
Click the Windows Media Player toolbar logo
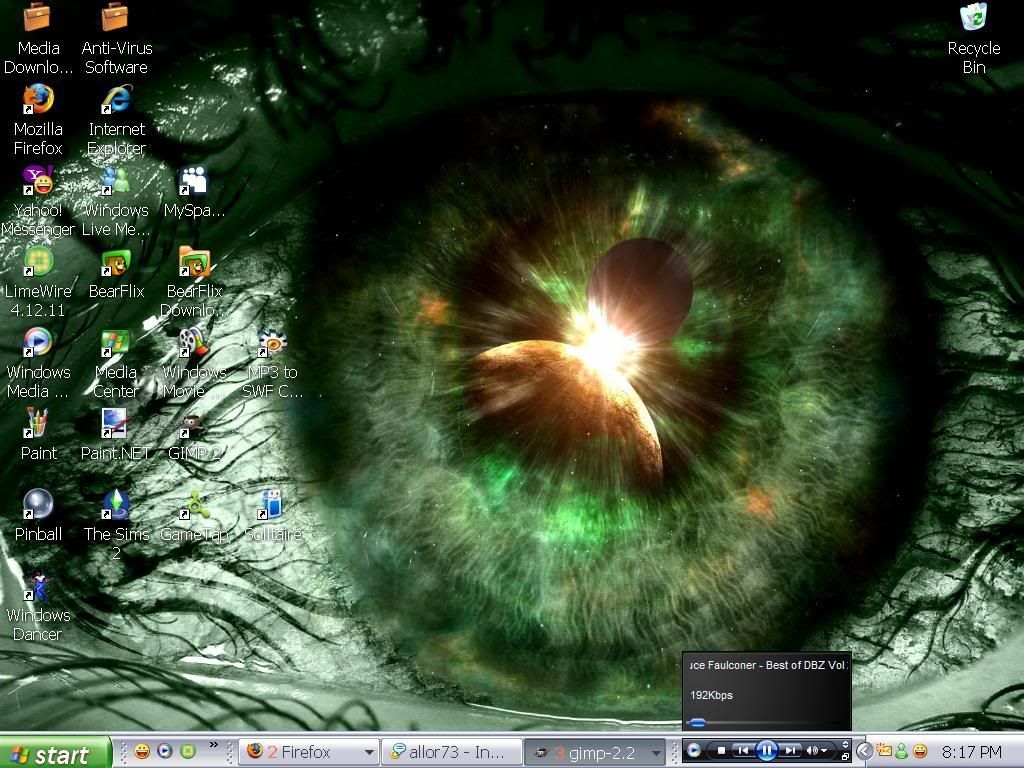pyautogui.click(x=694, y=751)
